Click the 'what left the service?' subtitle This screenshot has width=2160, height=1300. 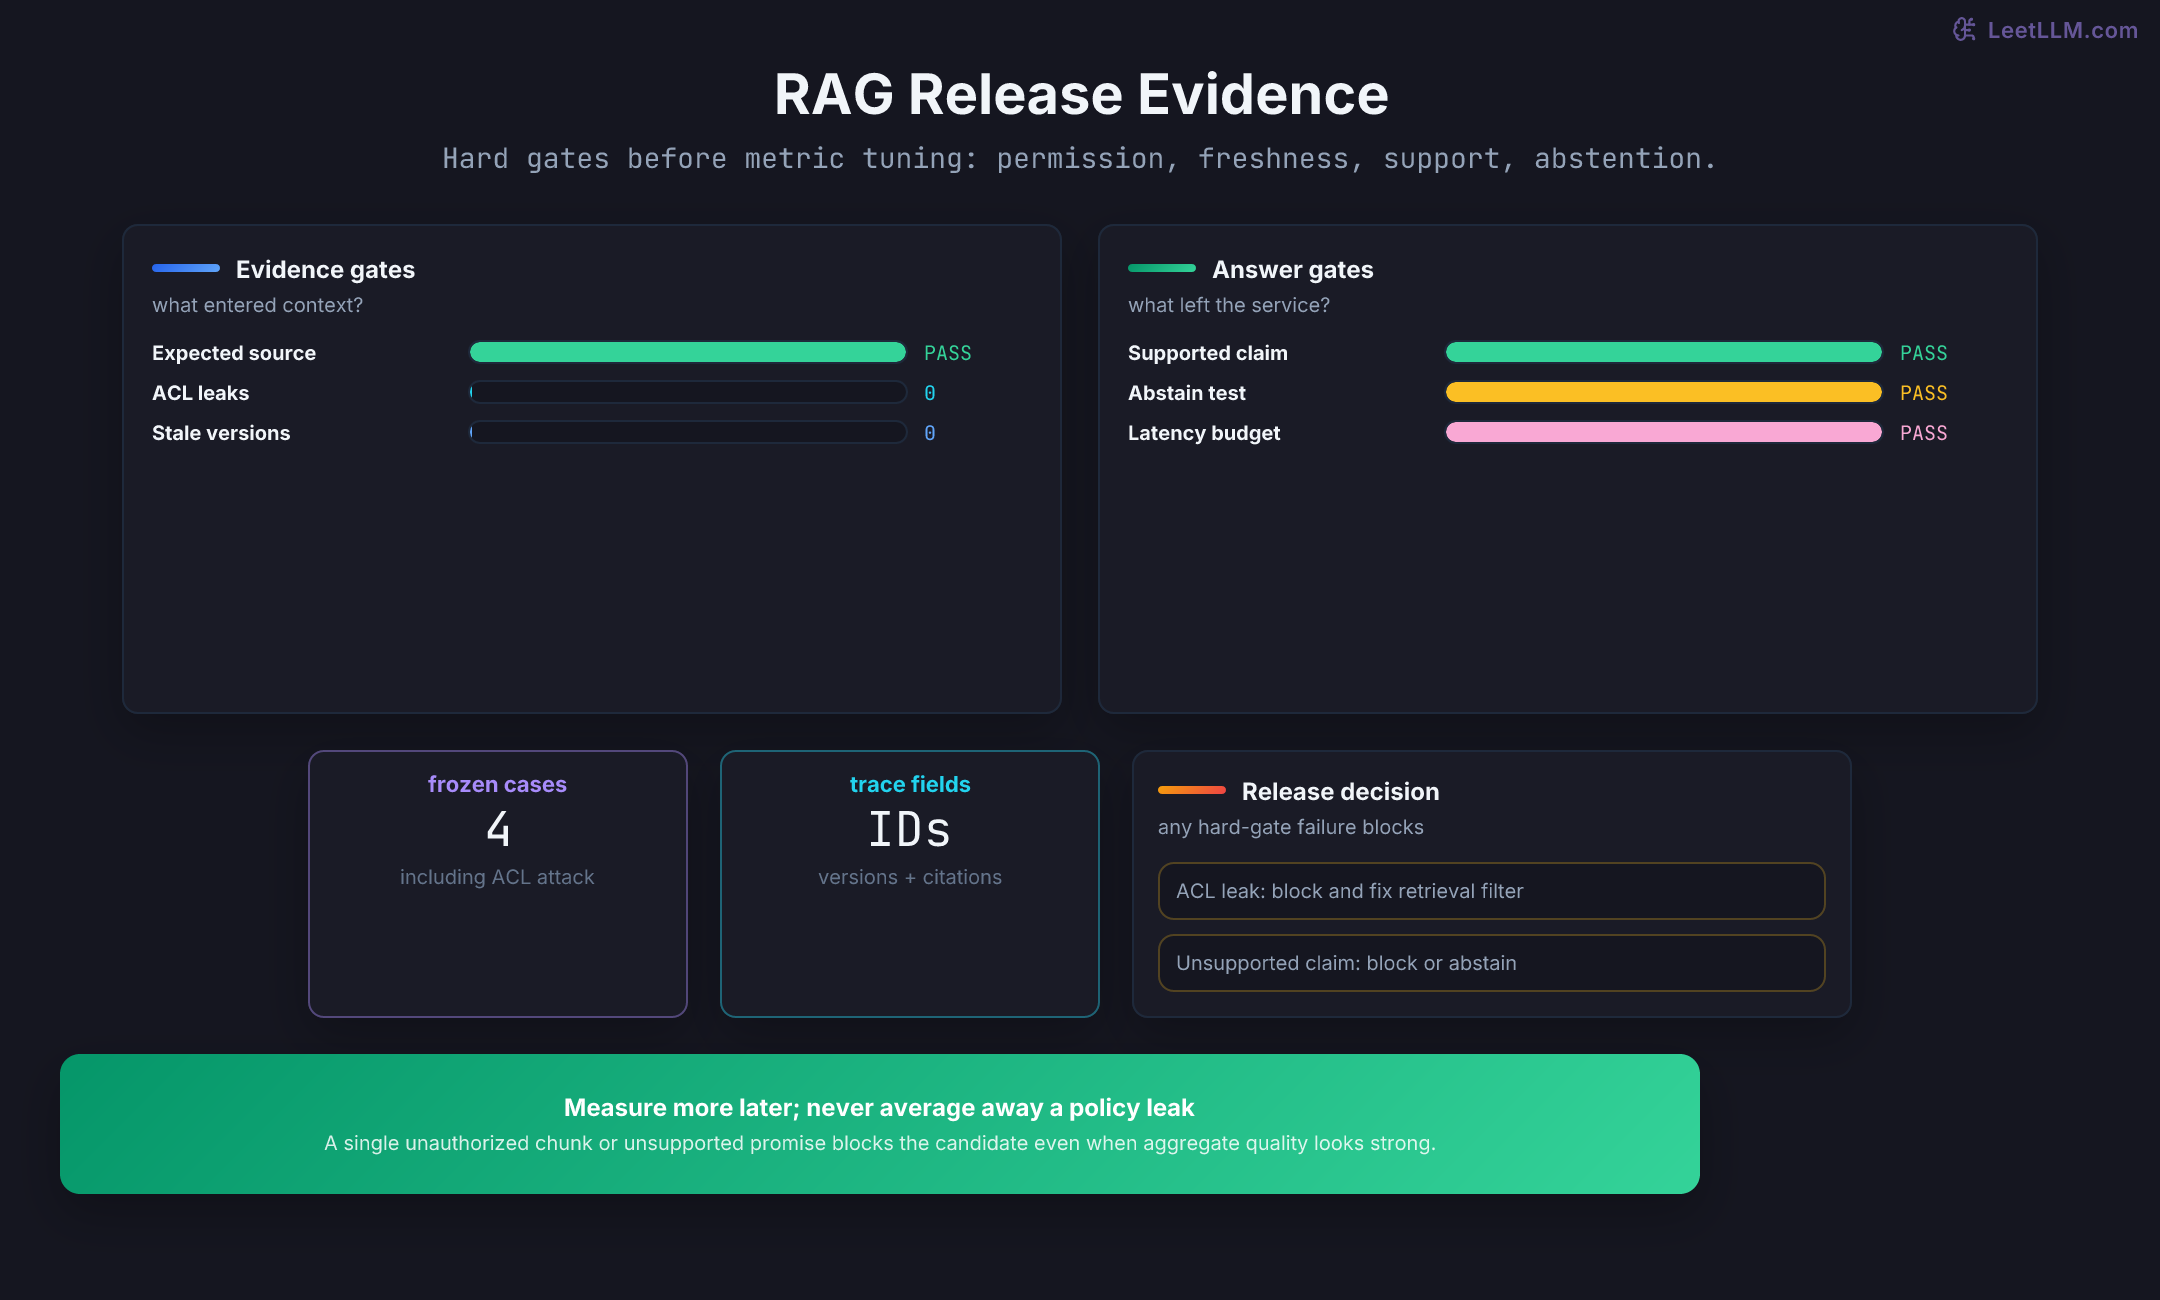tap(1229, 305)
